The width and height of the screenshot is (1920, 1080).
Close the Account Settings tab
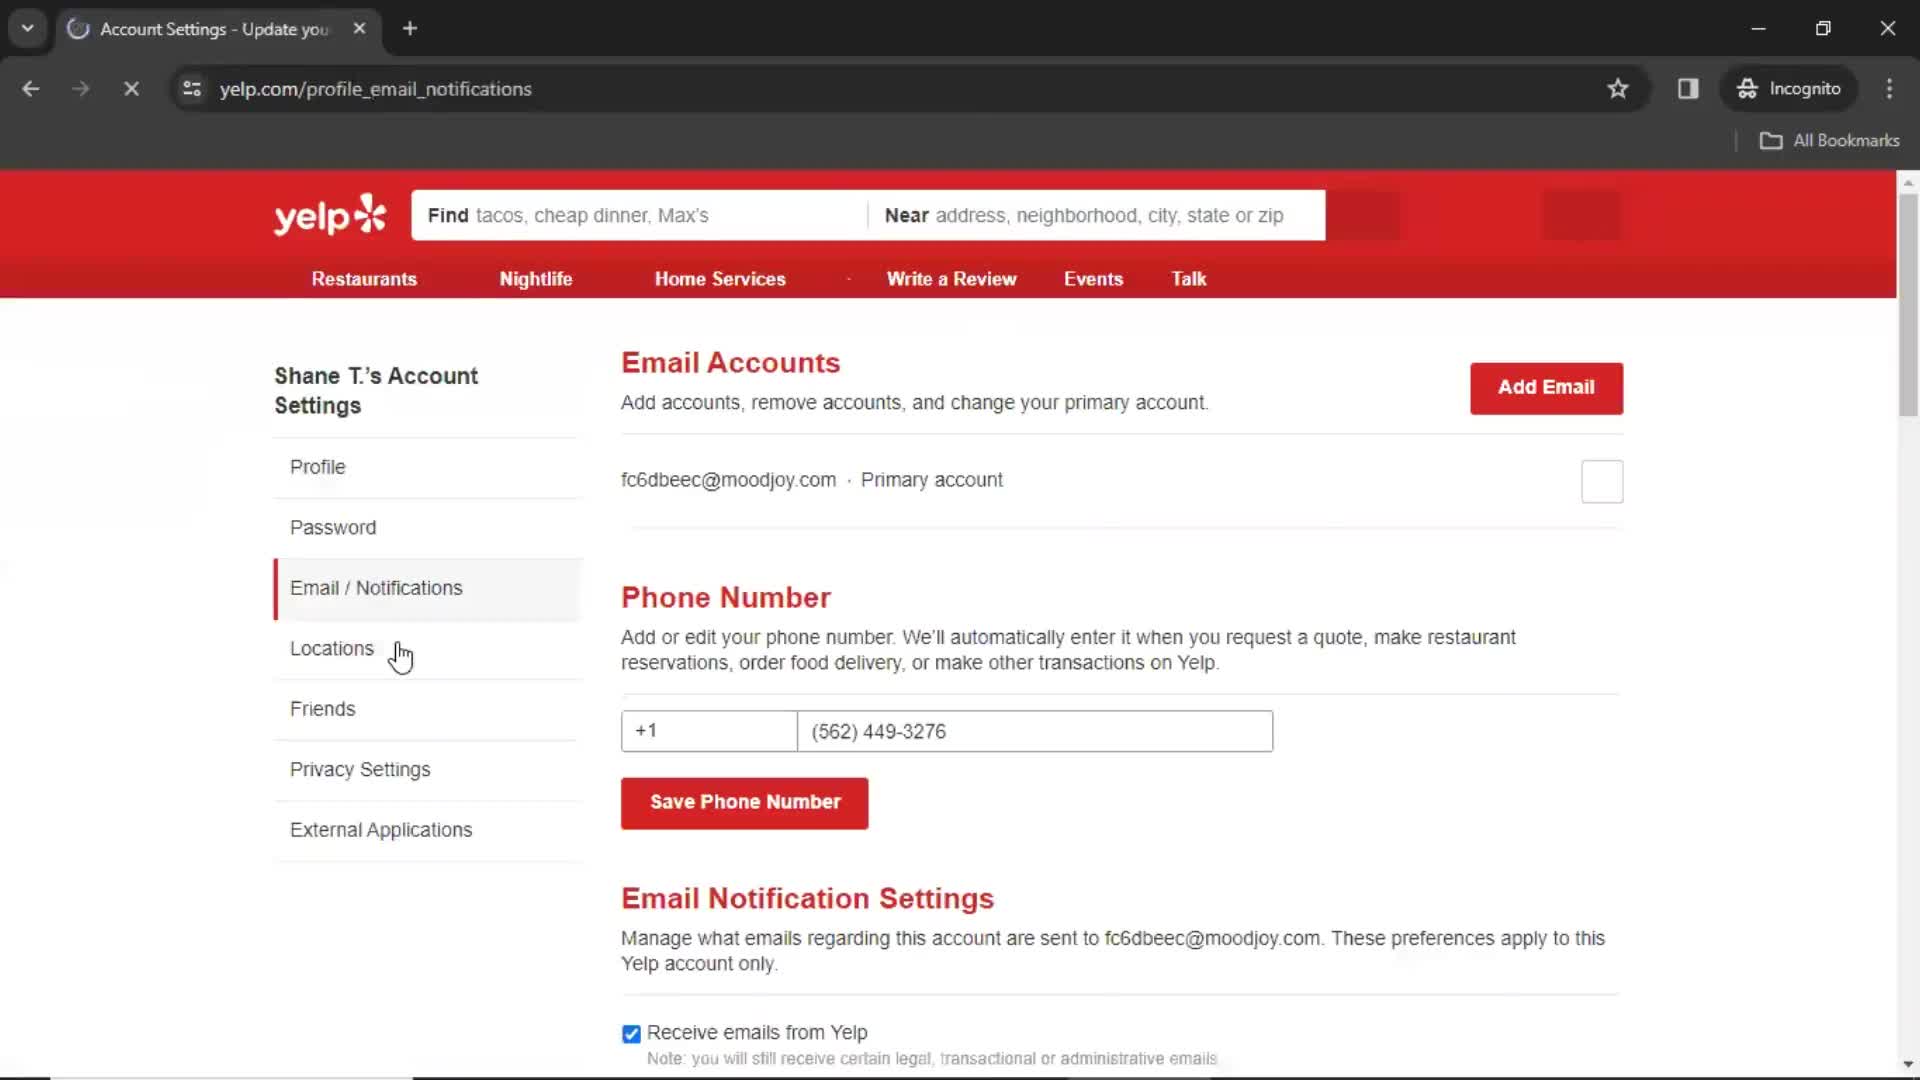tap(359, 29)
